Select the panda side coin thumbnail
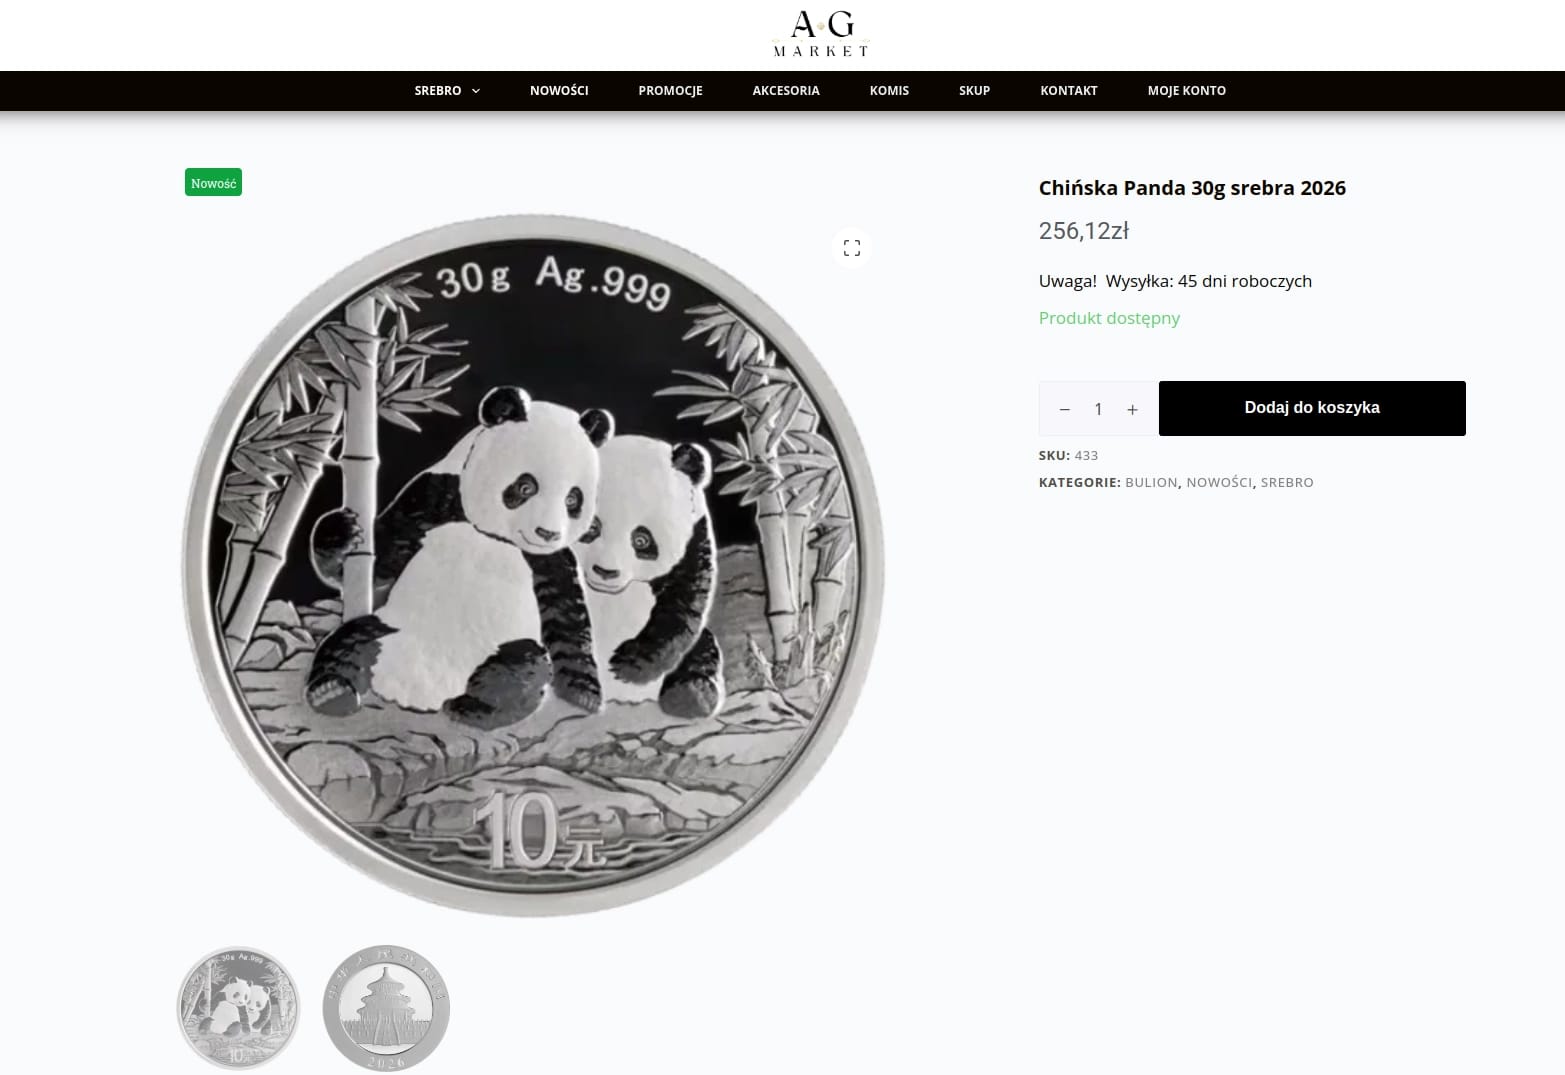This screenshot has width=1565, height=1075. 238,1007
